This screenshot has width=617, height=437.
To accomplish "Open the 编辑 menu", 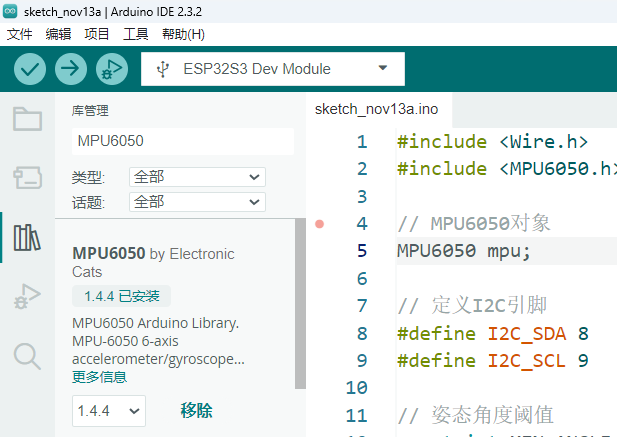I will 58,34.
